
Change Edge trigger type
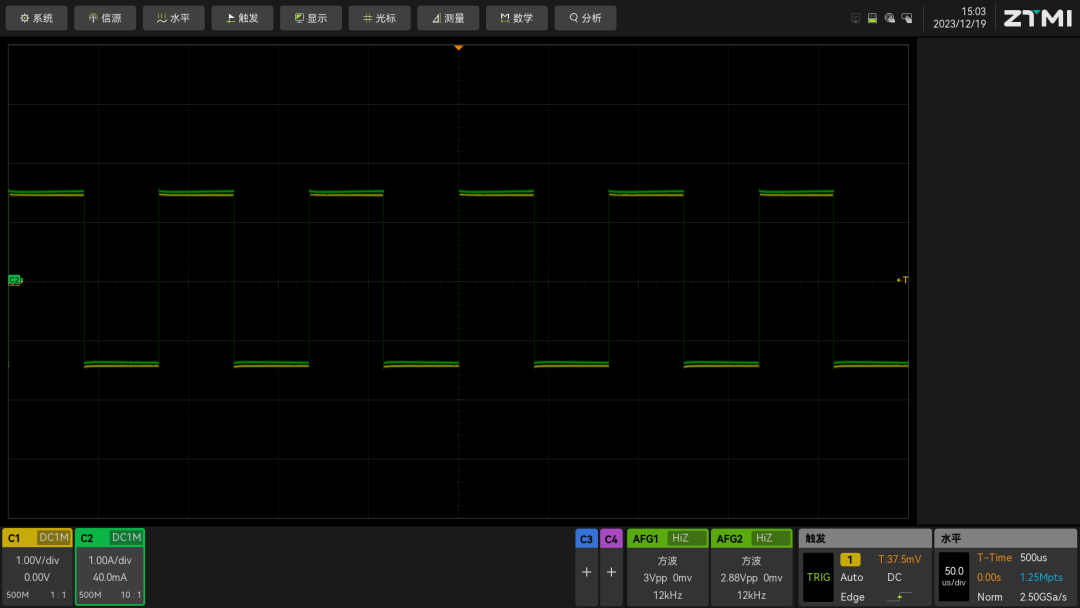click(852, 597)
